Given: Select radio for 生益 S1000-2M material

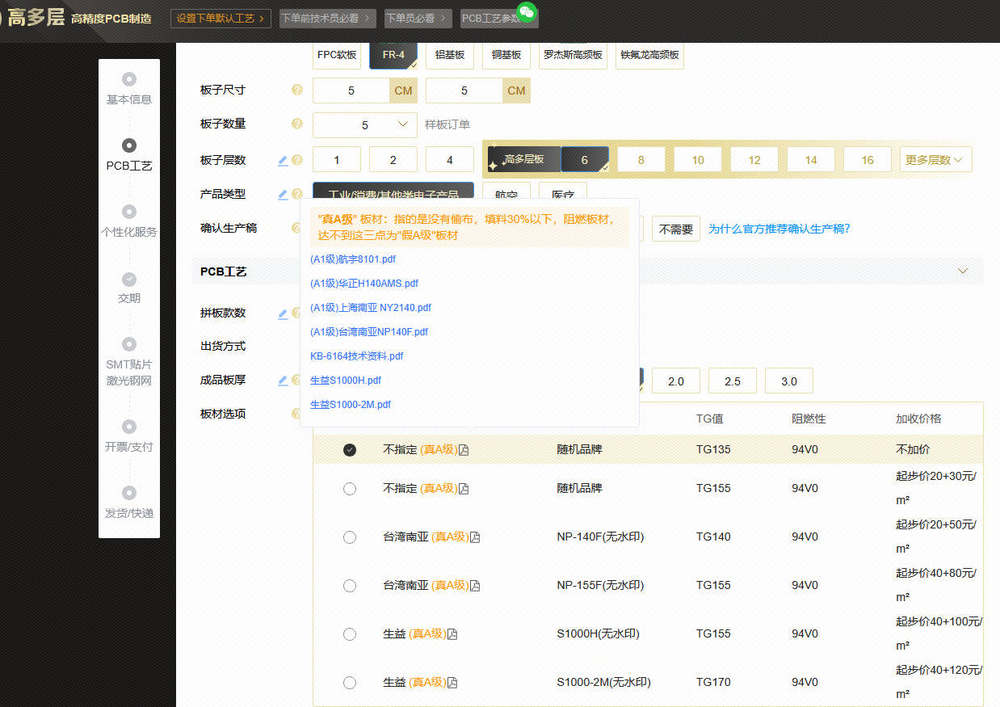Looking at the screenshot, I should click(x=349, y=683).
